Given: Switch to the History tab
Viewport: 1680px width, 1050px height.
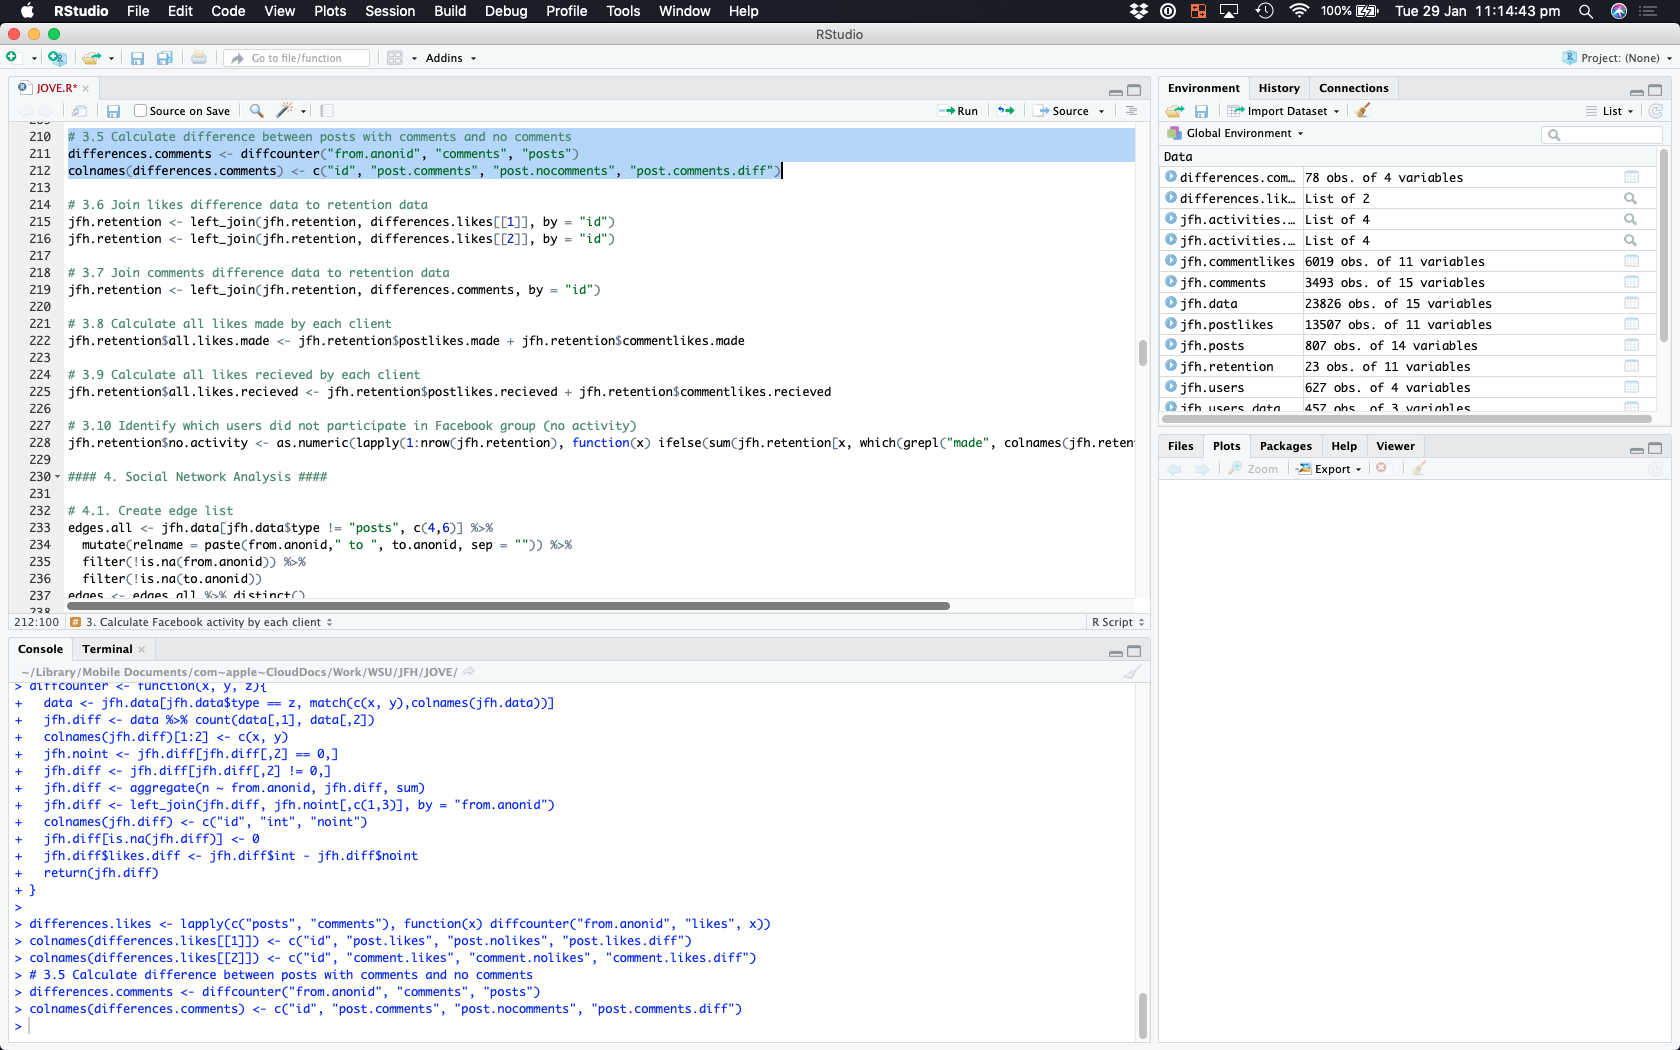Looking at the screenshot, I should pos(1279,88).
